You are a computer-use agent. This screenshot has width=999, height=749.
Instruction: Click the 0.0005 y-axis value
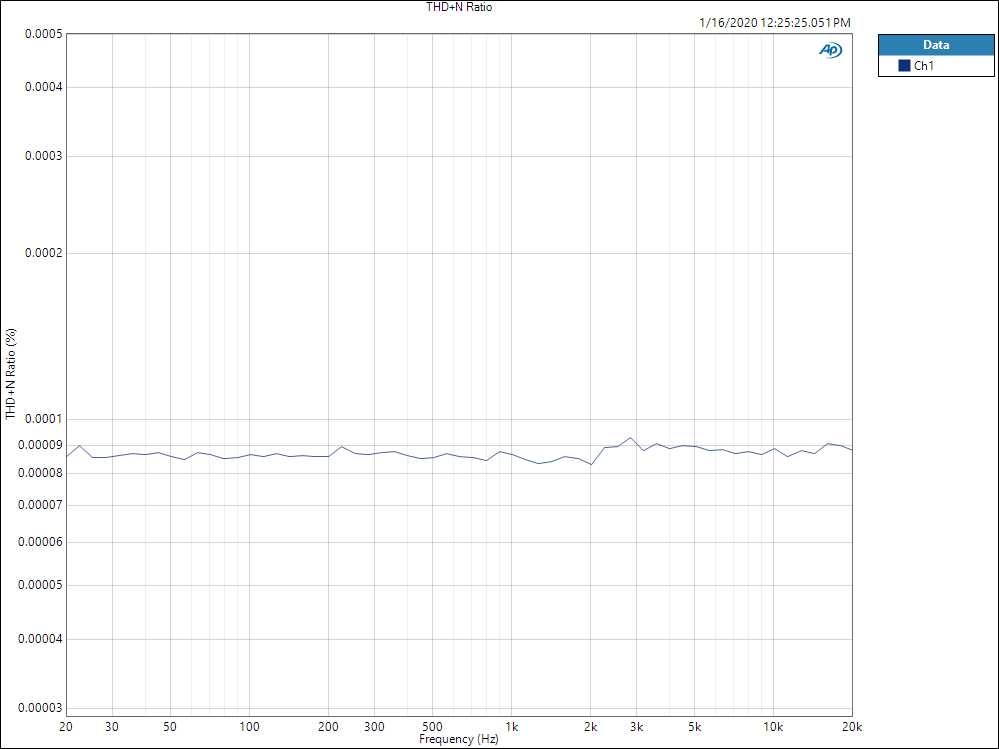[x=44, y=34]
